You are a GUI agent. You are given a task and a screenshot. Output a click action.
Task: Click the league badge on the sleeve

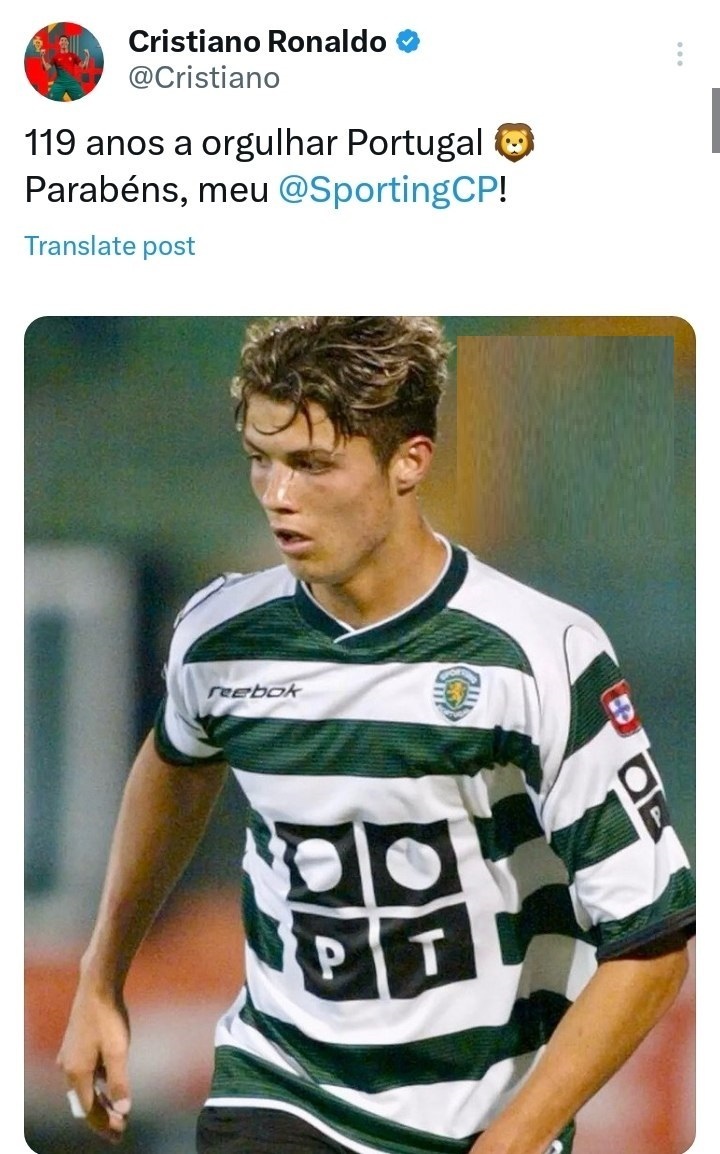pyautogui.click(x=621, y=708)
